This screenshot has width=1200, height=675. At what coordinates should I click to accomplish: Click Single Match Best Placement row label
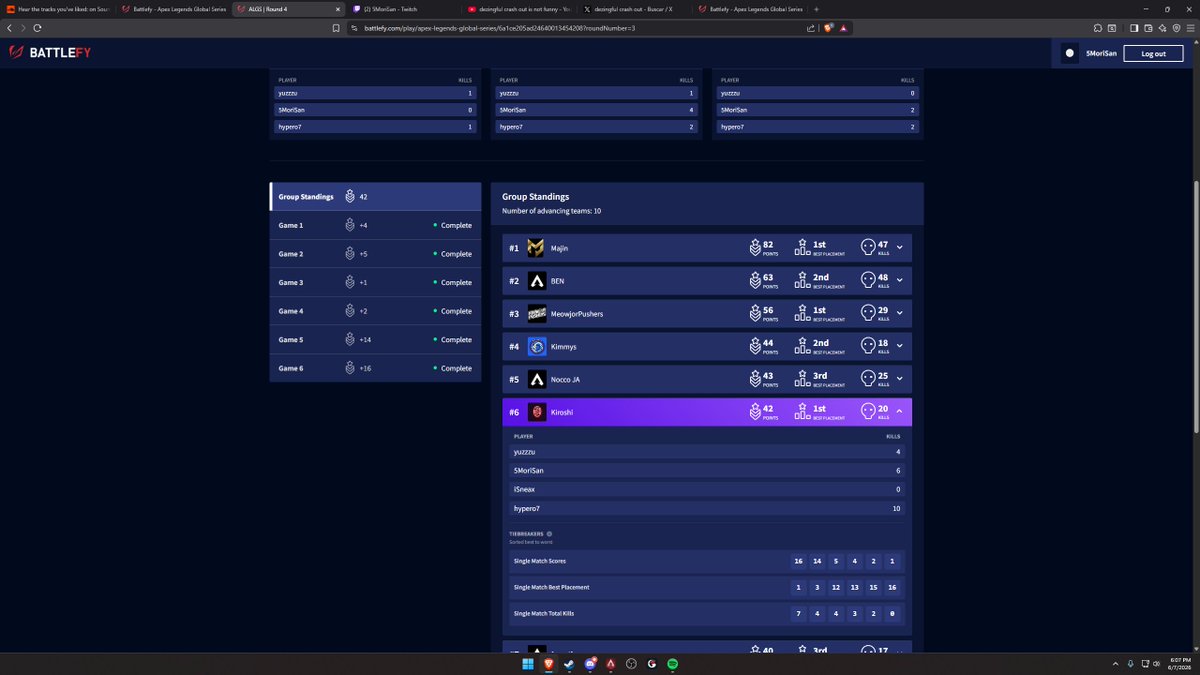pyautogui.click(x=551, y=587)
